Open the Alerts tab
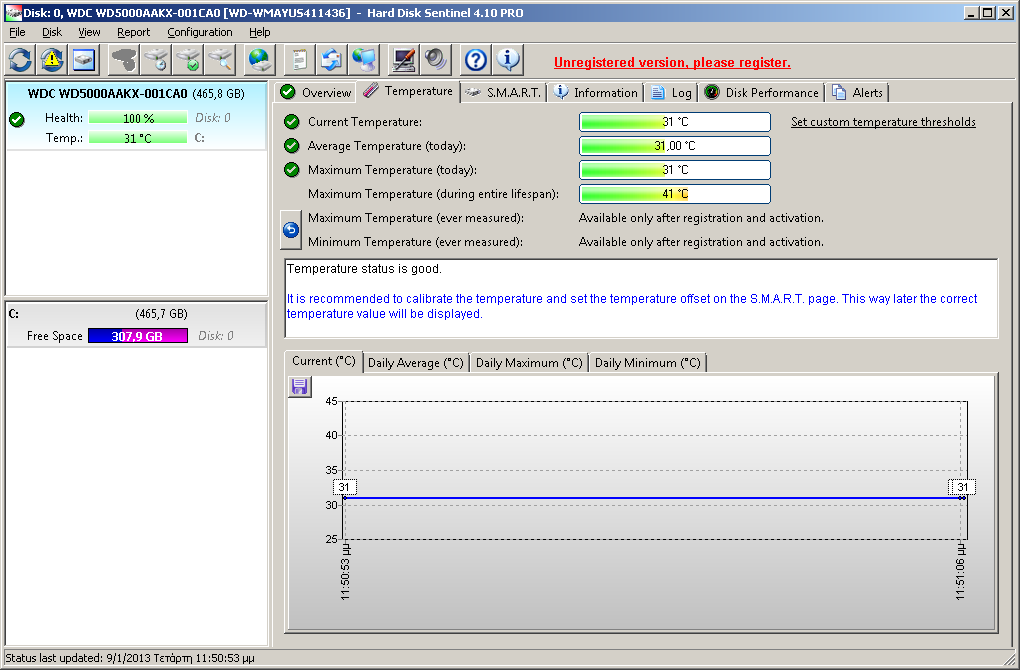This screenshot has width=1020, height=670. pos(857,92)
